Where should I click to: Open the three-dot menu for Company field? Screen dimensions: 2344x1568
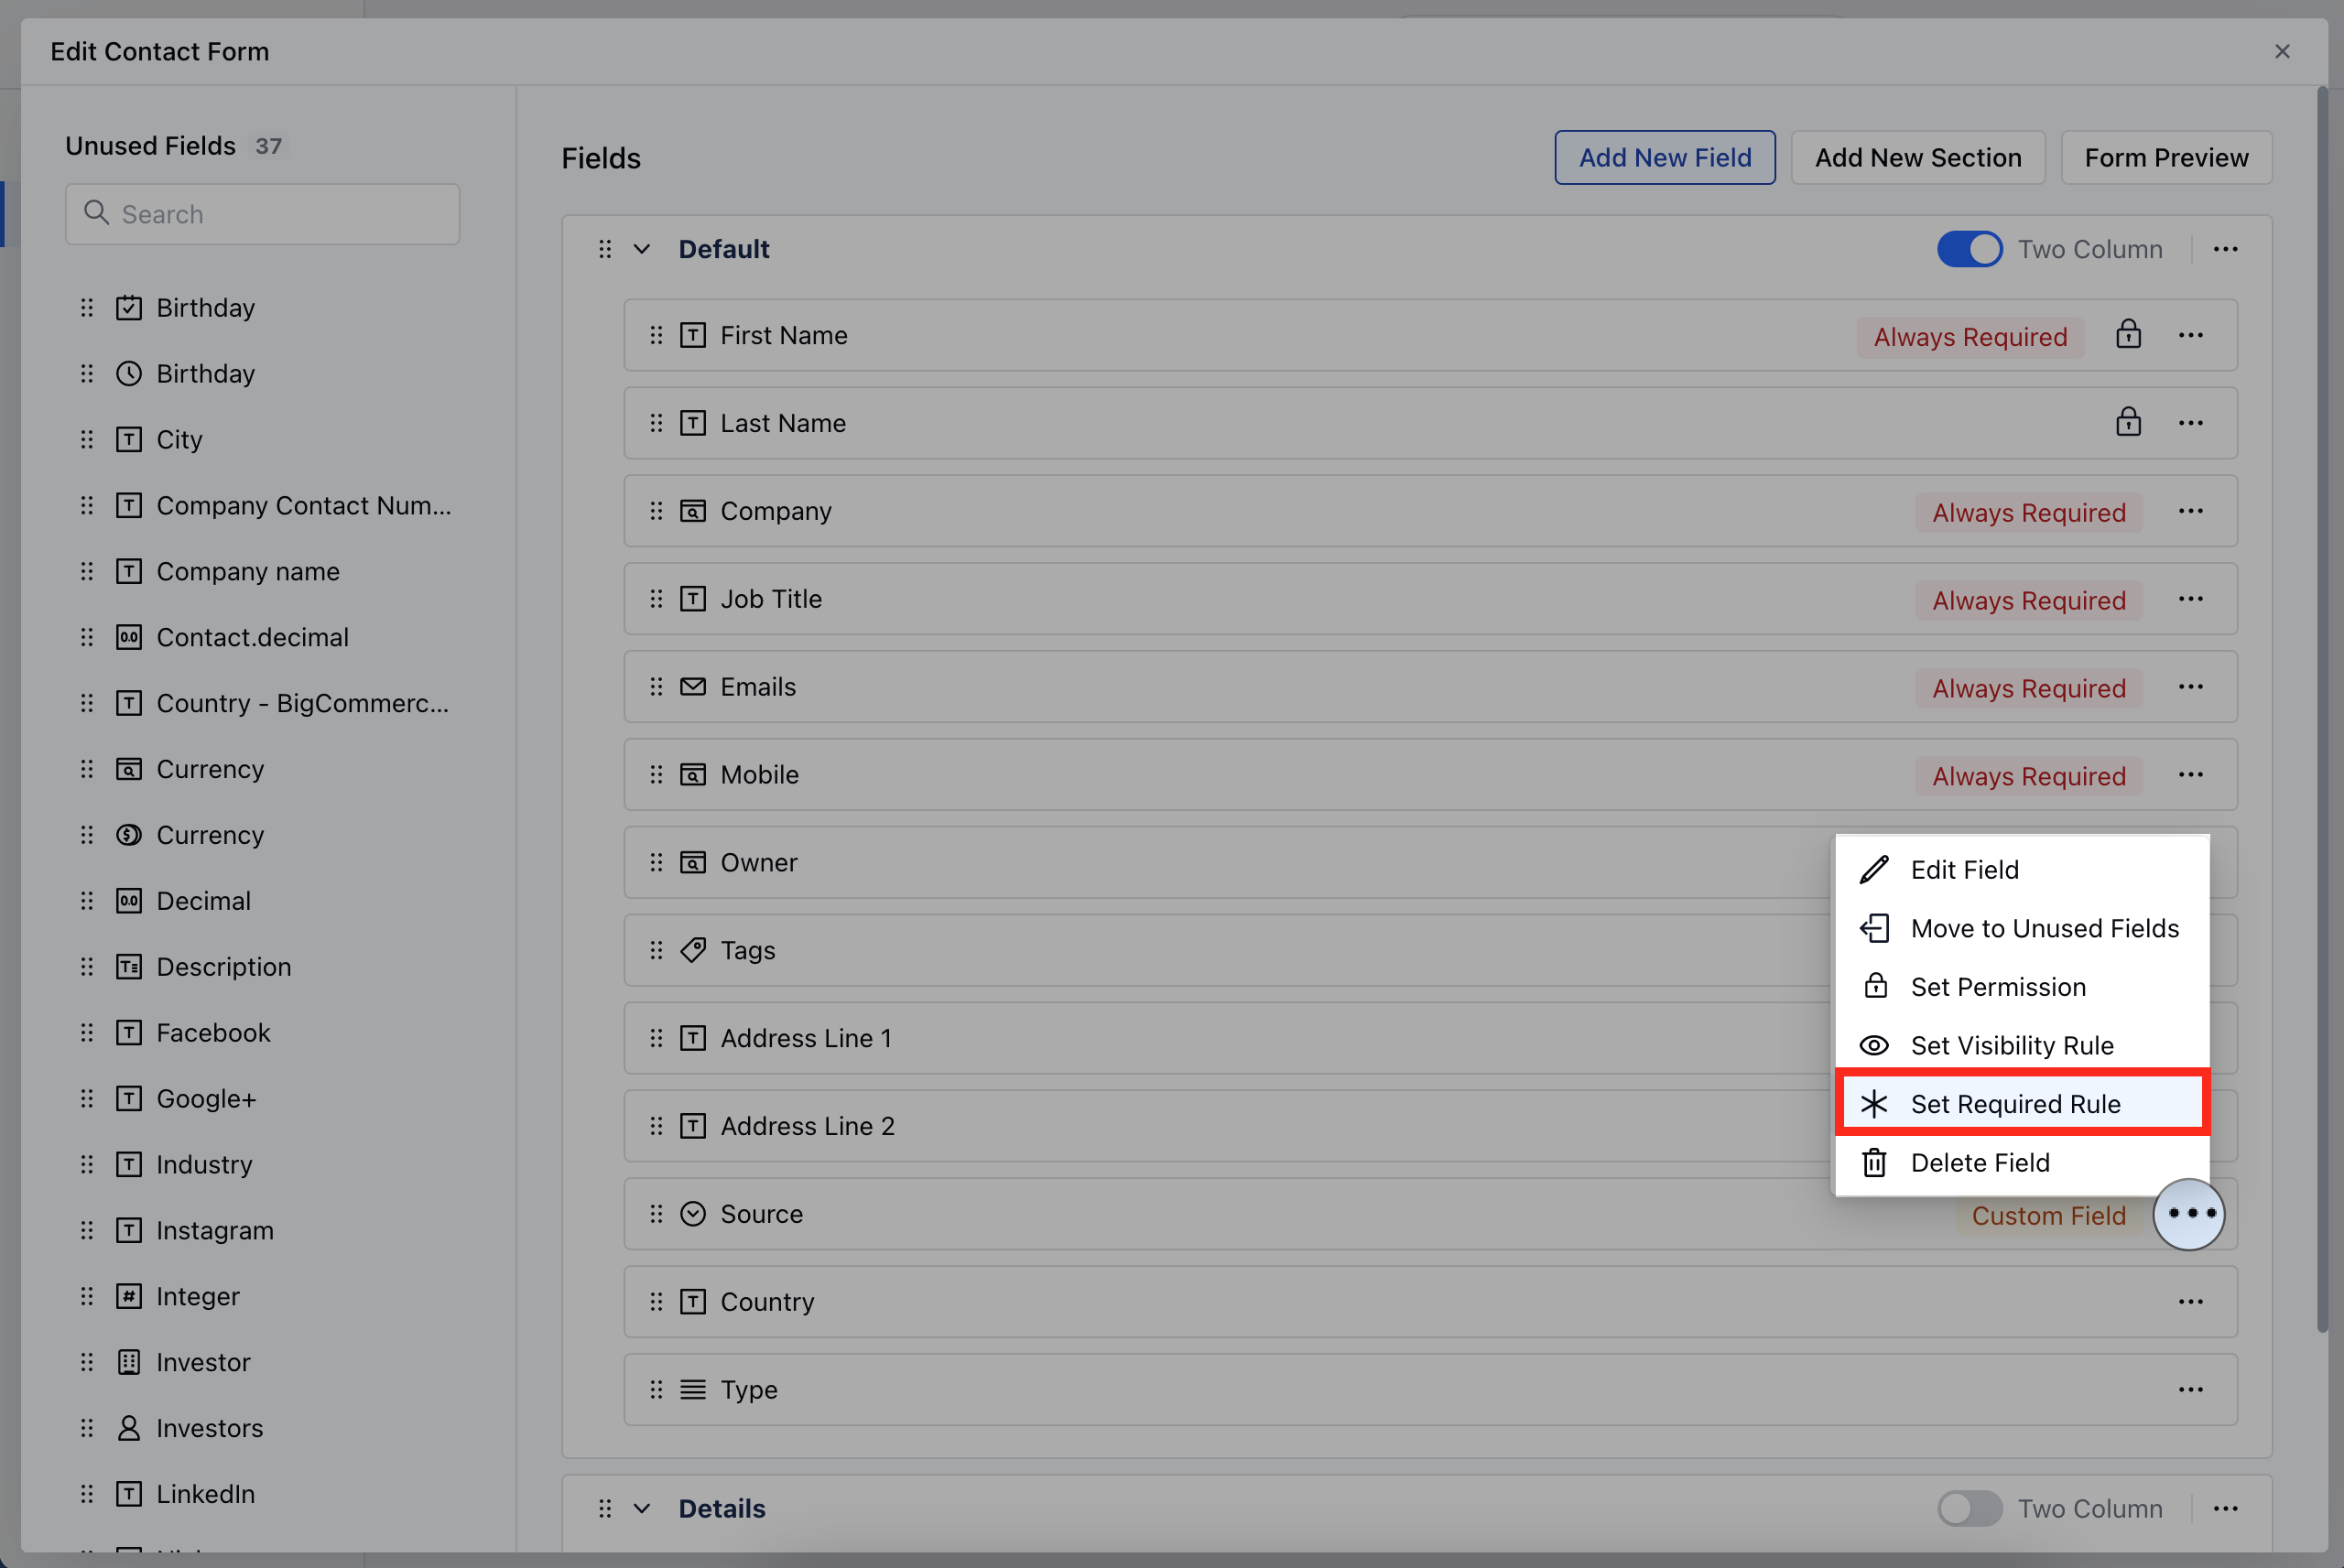tap(2190, 511)
